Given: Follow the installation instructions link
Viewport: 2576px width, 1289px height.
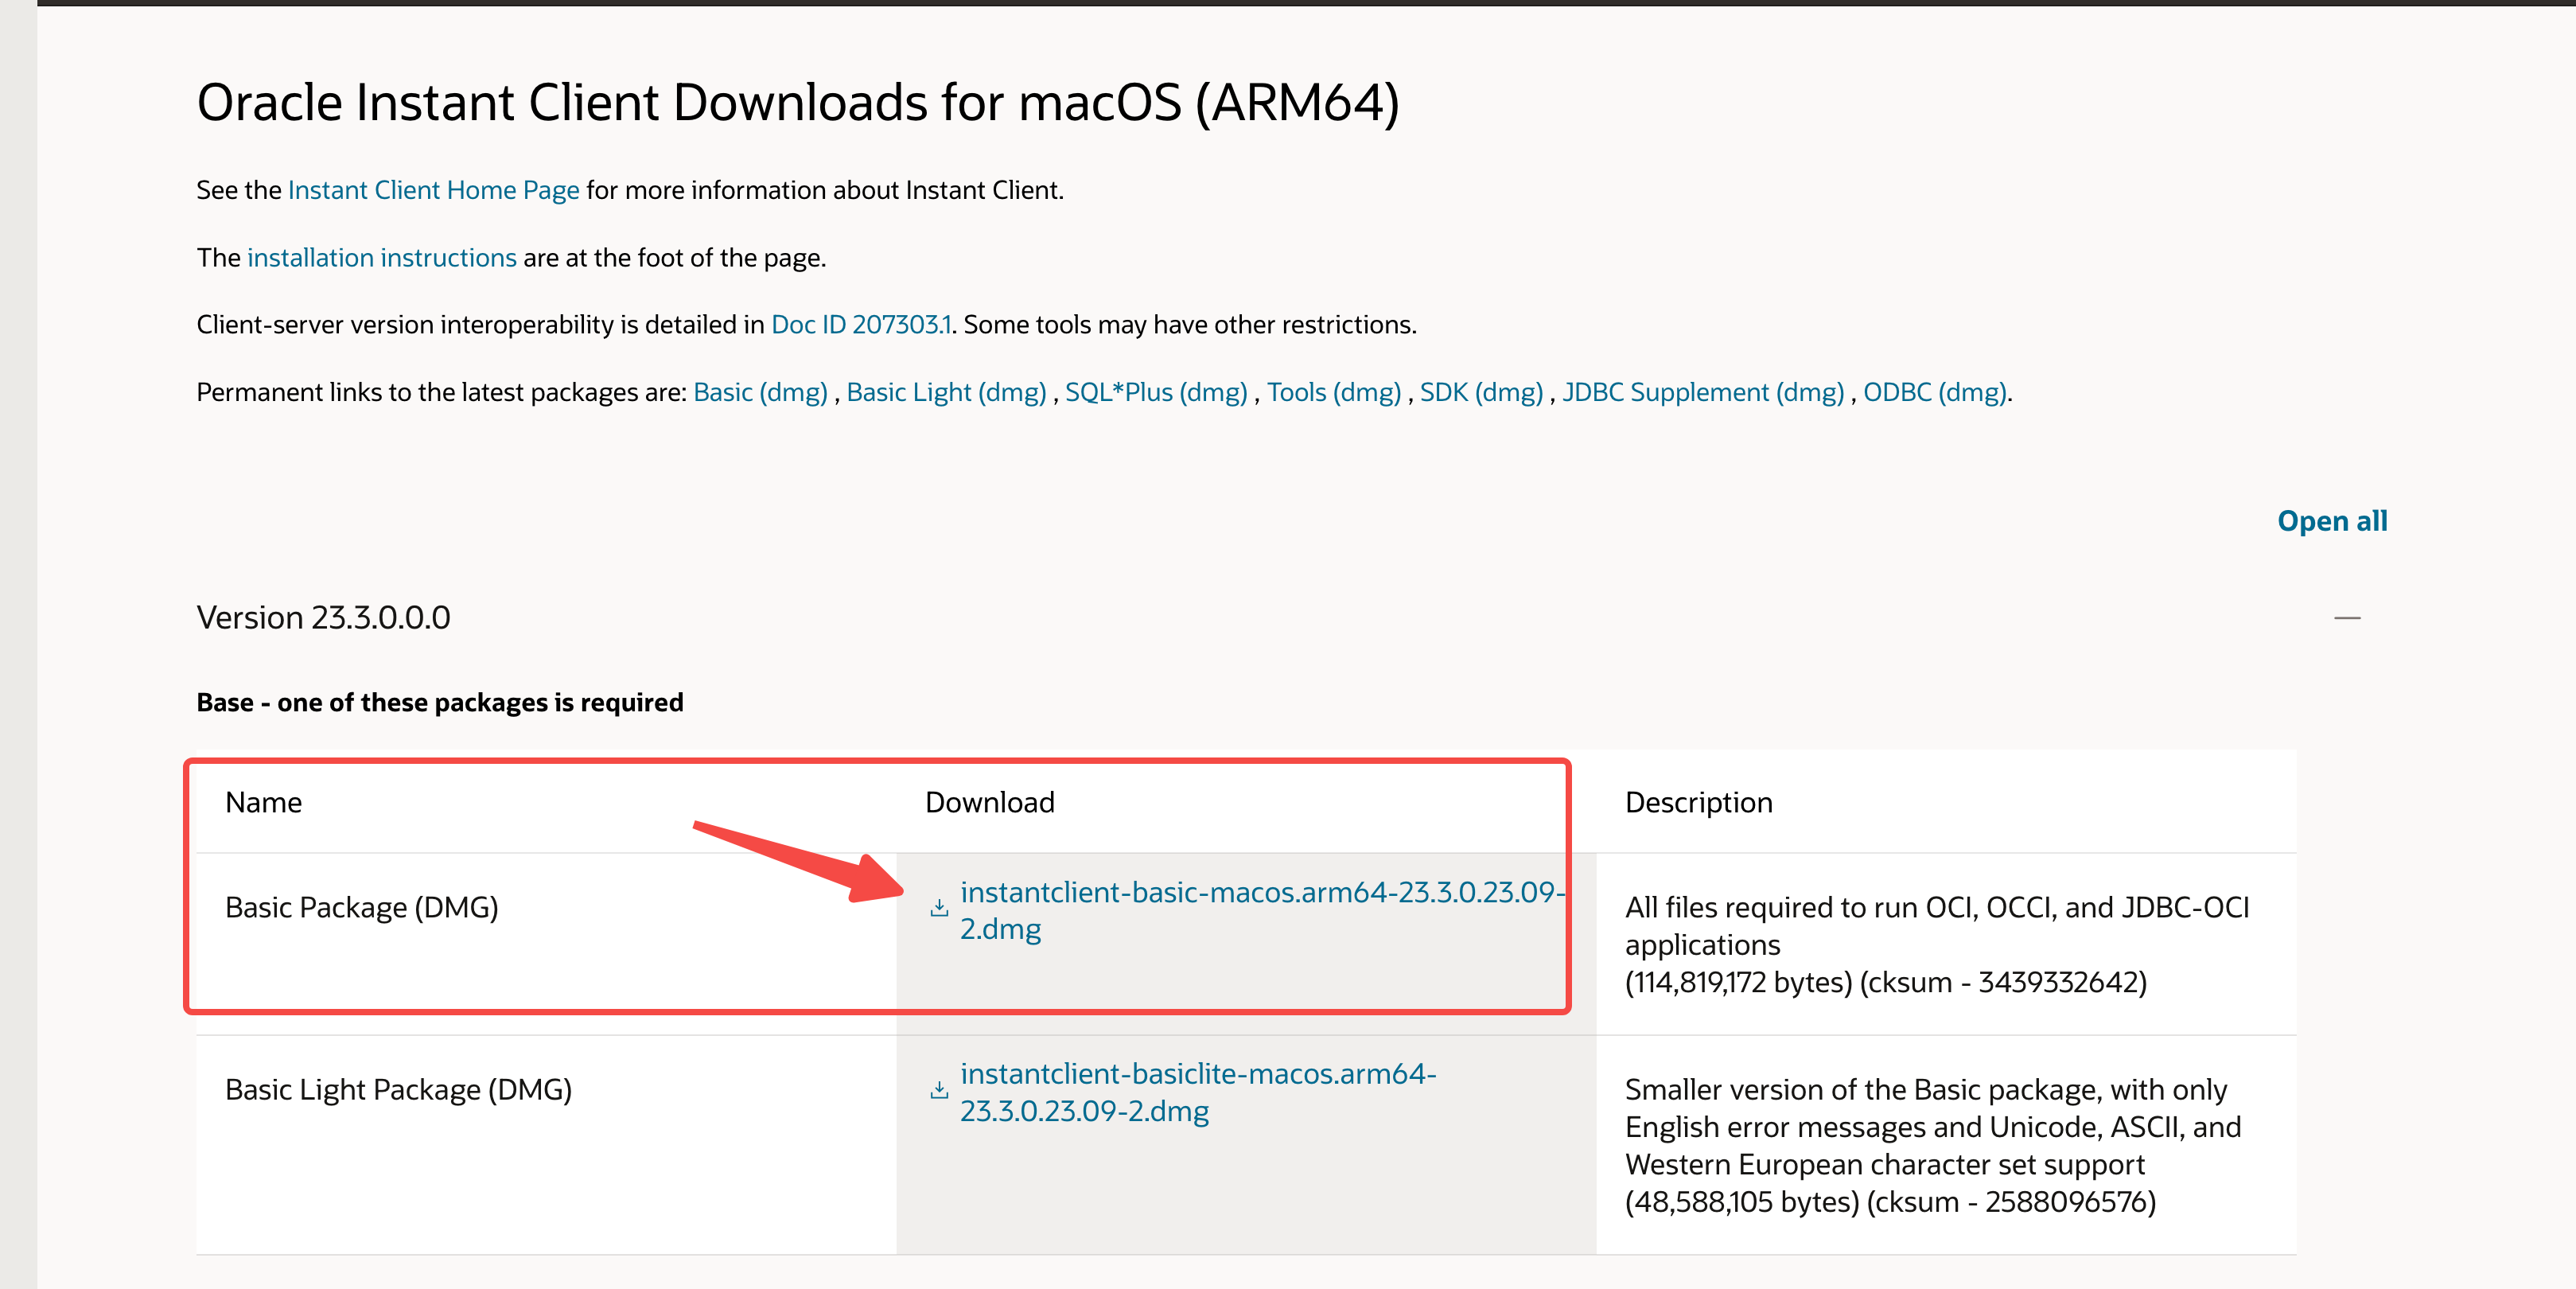Looking at the screenshot, I should [x=382, y=258].
